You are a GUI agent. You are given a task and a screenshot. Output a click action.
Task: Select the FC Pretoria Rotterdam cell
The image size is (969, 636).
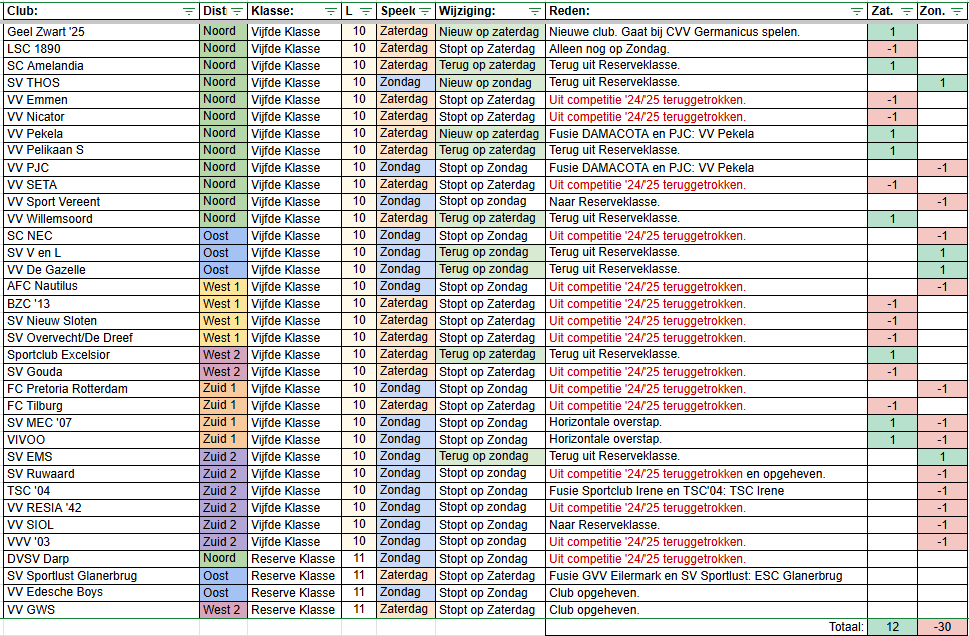(101, 389)
